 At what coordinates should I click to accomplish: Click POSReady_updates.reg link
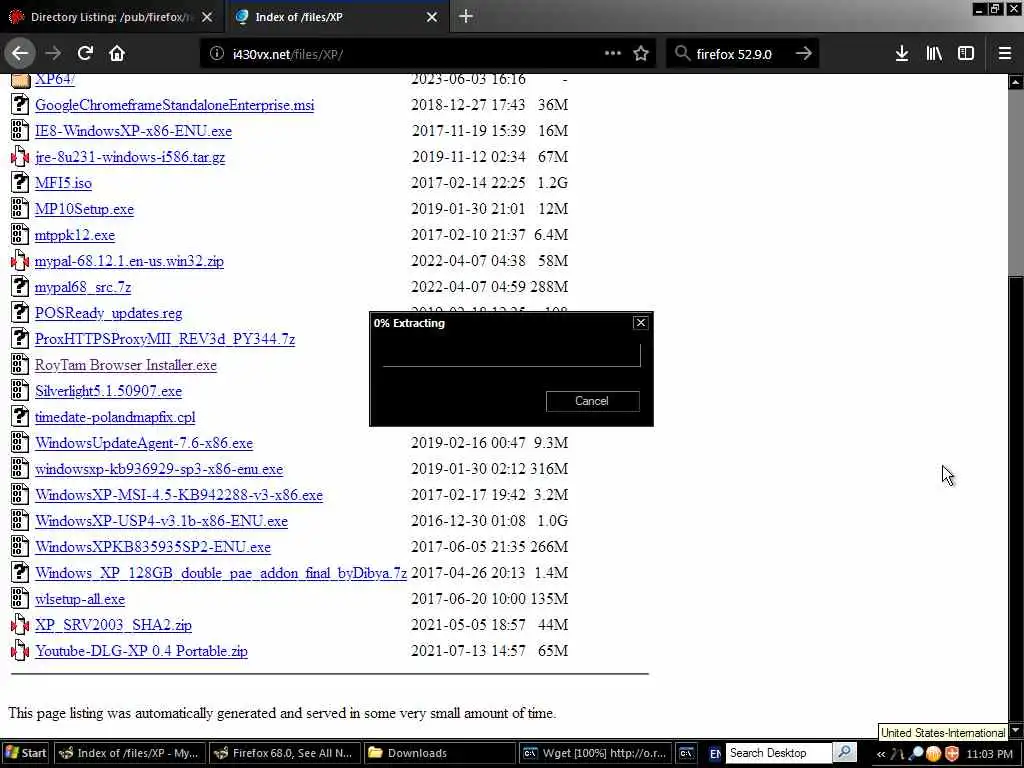[x=108, y=313]
